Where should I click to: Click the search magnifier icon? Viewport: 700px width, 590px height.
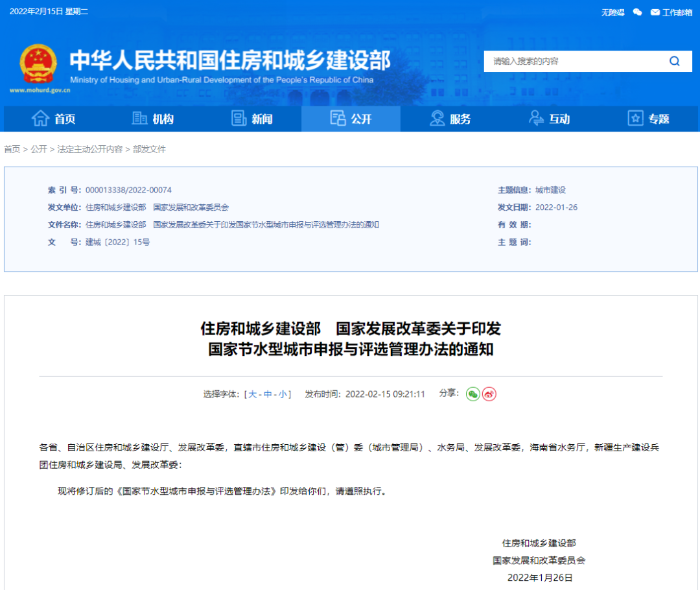674,62
